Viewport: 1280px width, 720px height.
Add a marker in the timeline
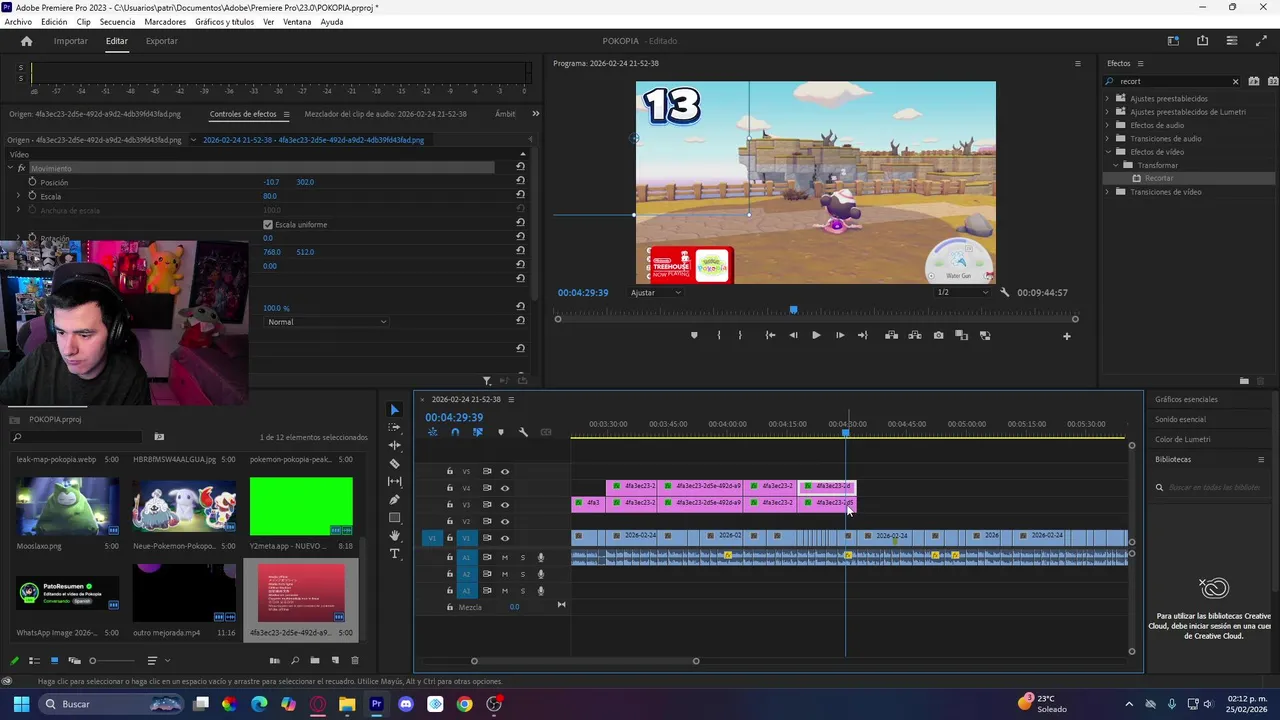pyautogui.click(x=501, y=432)
